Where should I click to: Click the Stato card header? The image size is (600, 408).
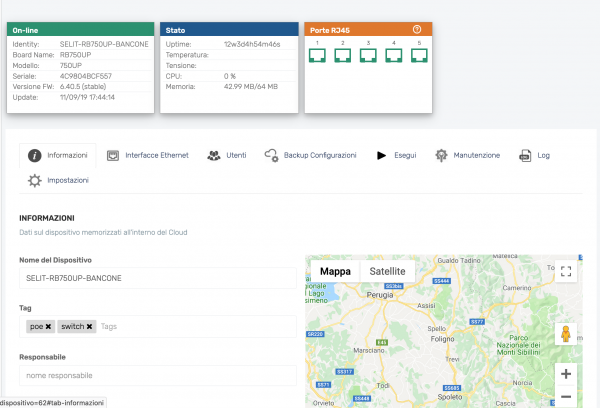(229, 29)
